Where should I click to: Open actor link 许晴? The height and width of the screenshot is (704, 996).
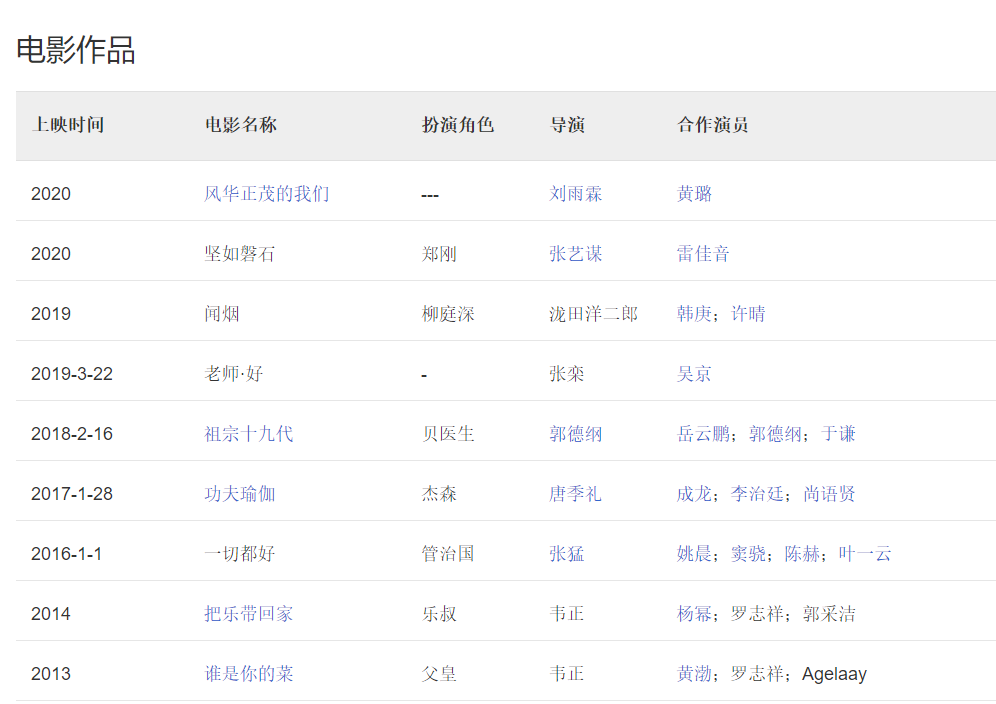pos(748,313)
